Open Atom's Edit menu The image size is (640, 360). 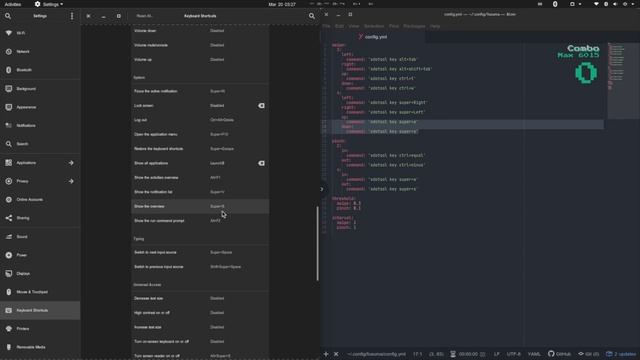(339, 26)
